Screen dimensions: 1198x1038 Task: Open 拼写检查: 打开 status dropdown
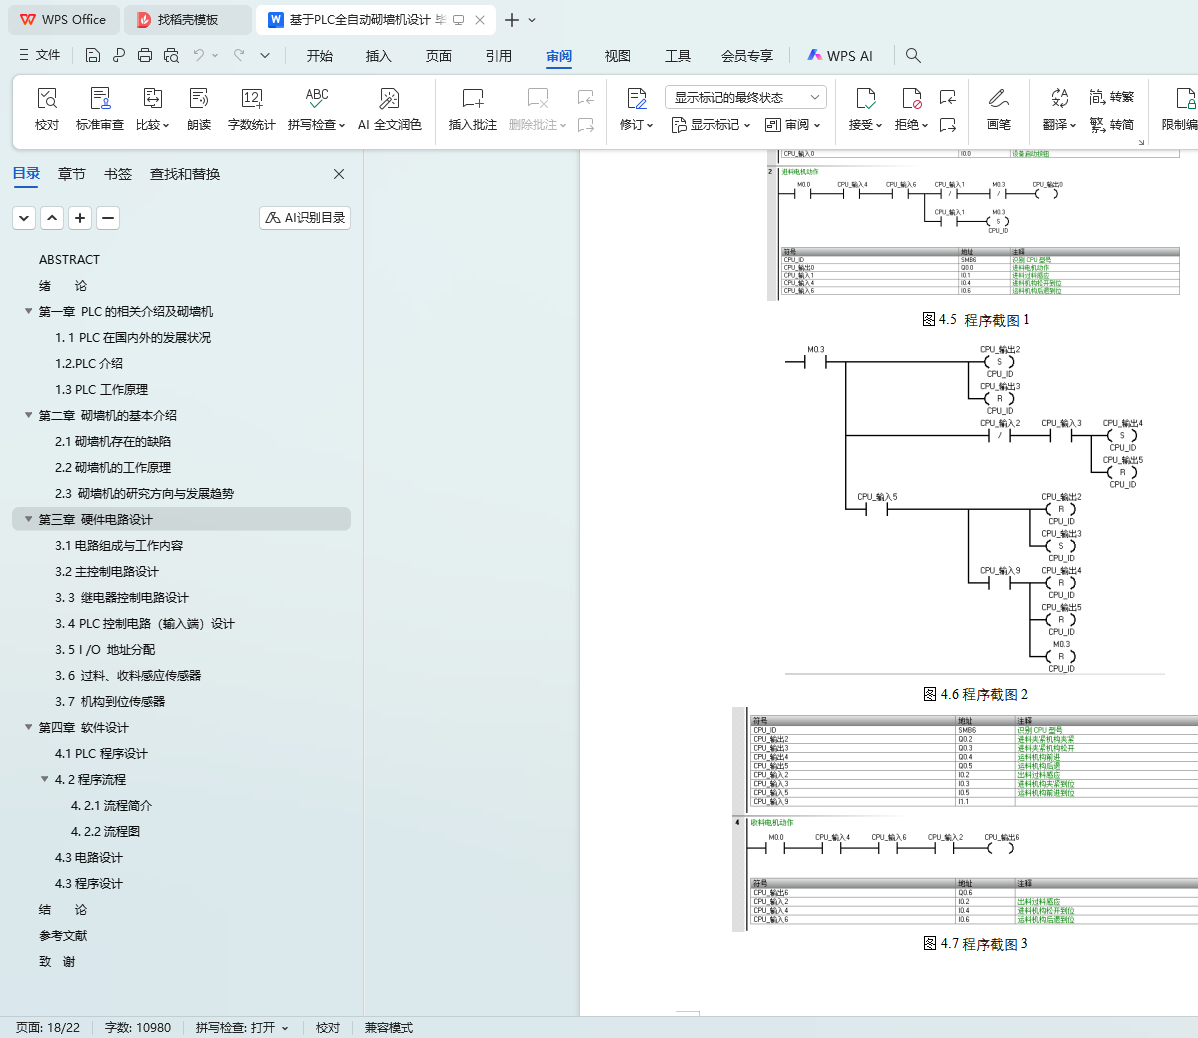coord(241,1027)
